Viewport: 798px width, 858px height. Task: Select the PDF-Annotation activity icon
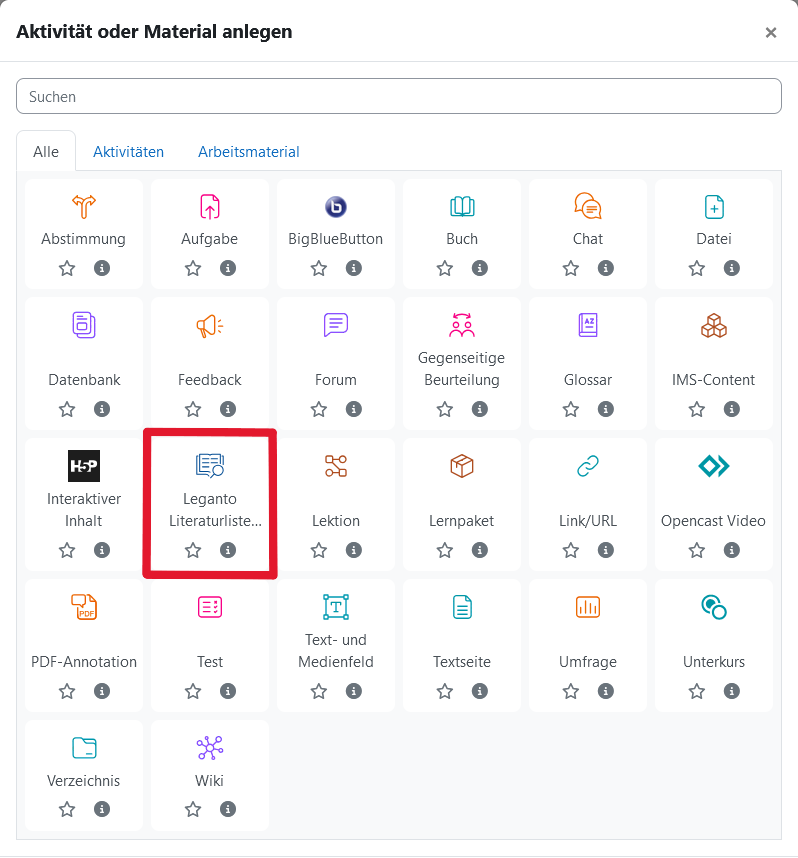pos(83,607)
